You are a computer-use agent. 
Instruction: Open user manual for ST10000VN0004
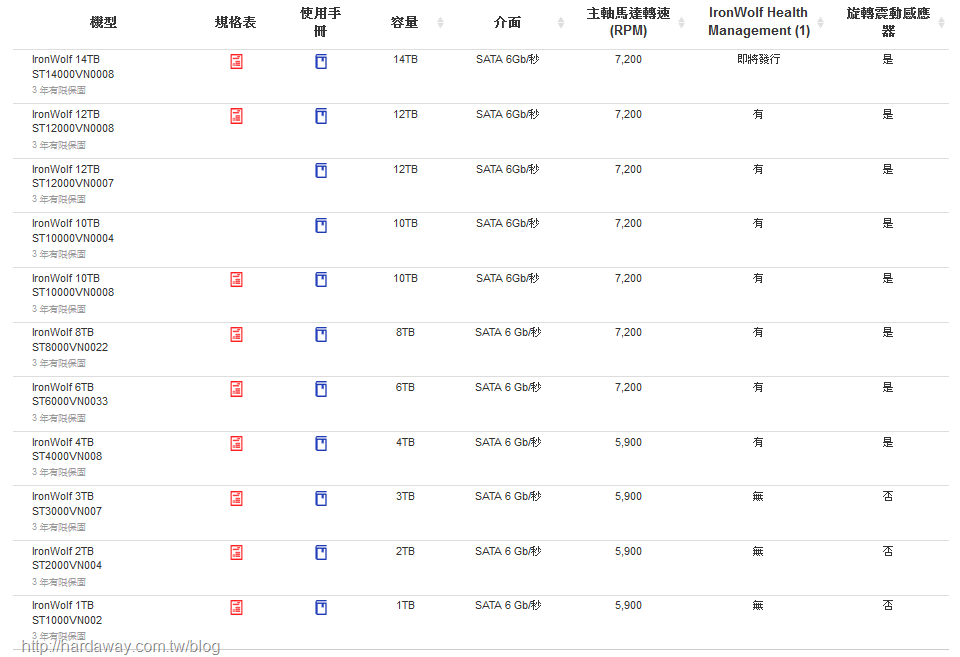[x=321, y=225]
